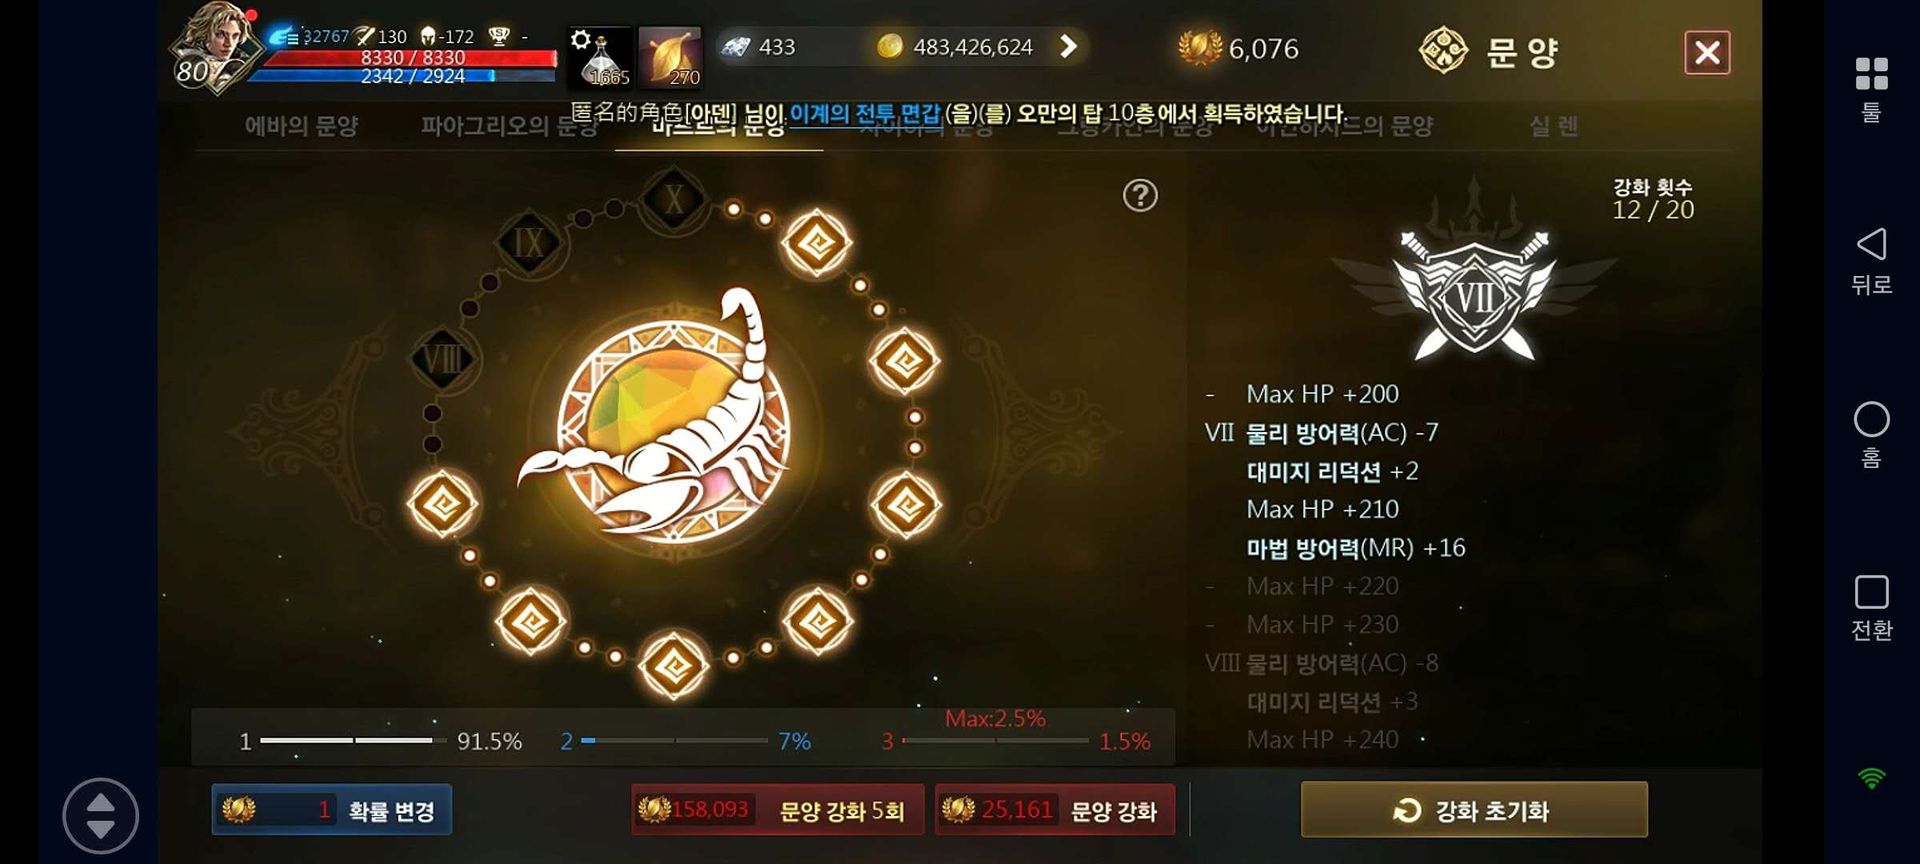Tap the character portrait level 80
Image resolution: width=1920 pixels, height=864 pixels.
[213, 48]
